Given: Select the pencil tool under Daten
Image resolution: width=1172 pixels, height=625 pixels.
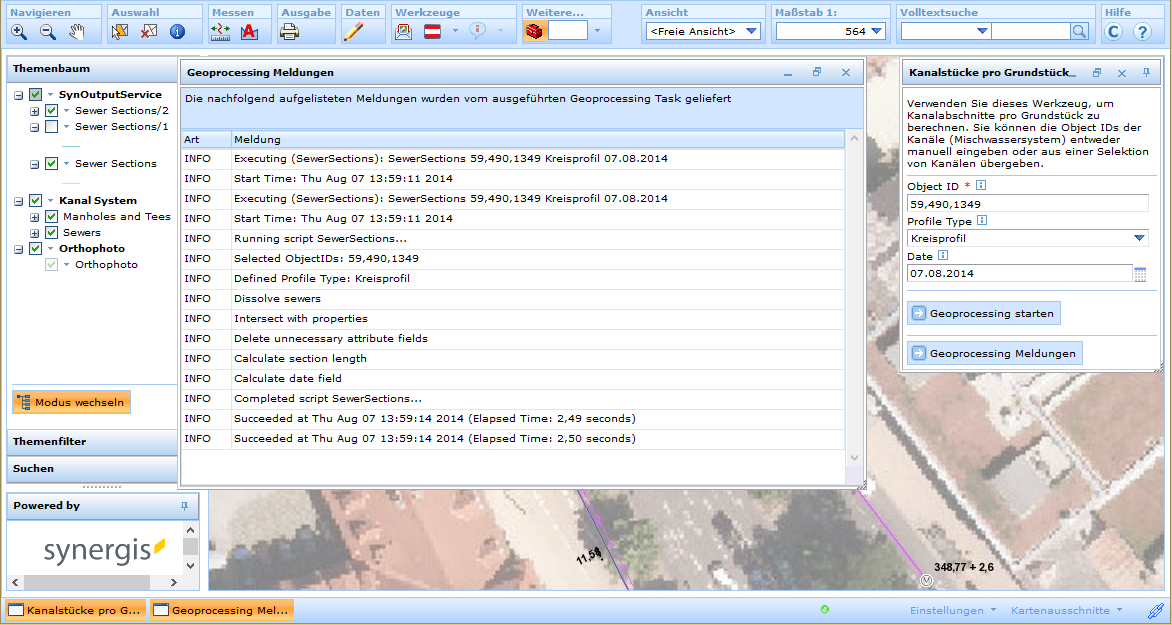Looking at the screenshot, I should tap(353, 31).
